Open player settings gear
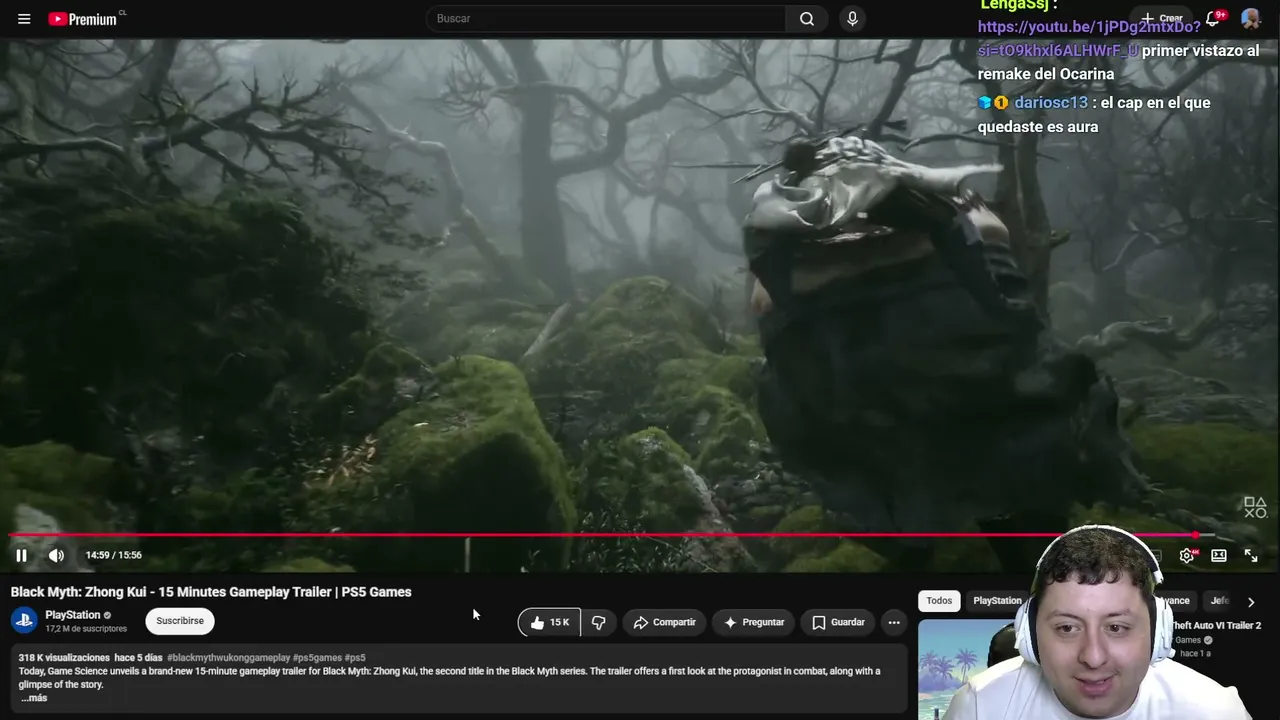Image resolution: width=1280 pixels, height=720 pixels. point(1187,555)
